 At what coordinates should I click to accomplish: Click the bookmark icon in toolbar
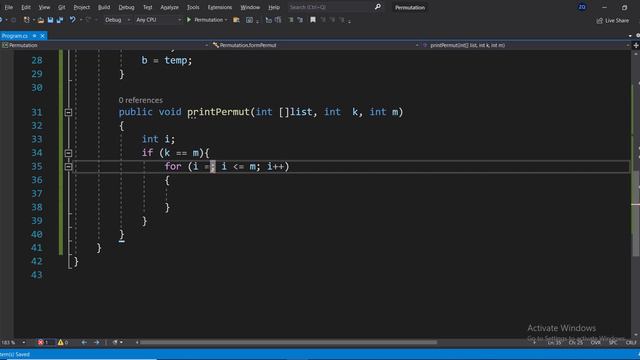(x=313, y=20)
